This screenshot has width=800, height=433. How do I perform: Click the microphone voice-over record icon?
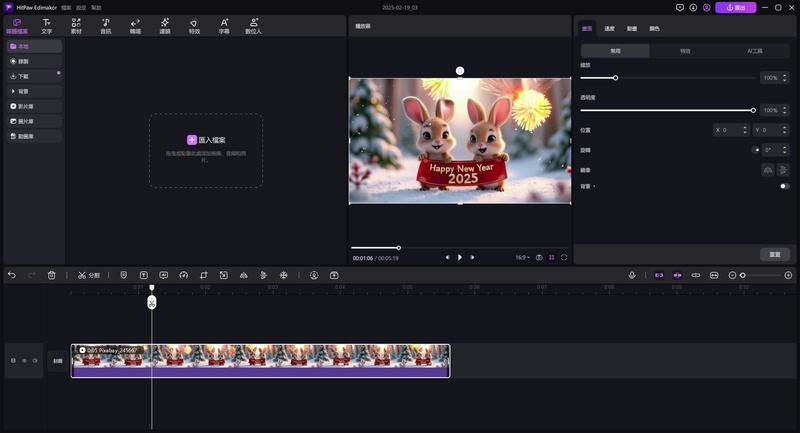tap(632, 275)
